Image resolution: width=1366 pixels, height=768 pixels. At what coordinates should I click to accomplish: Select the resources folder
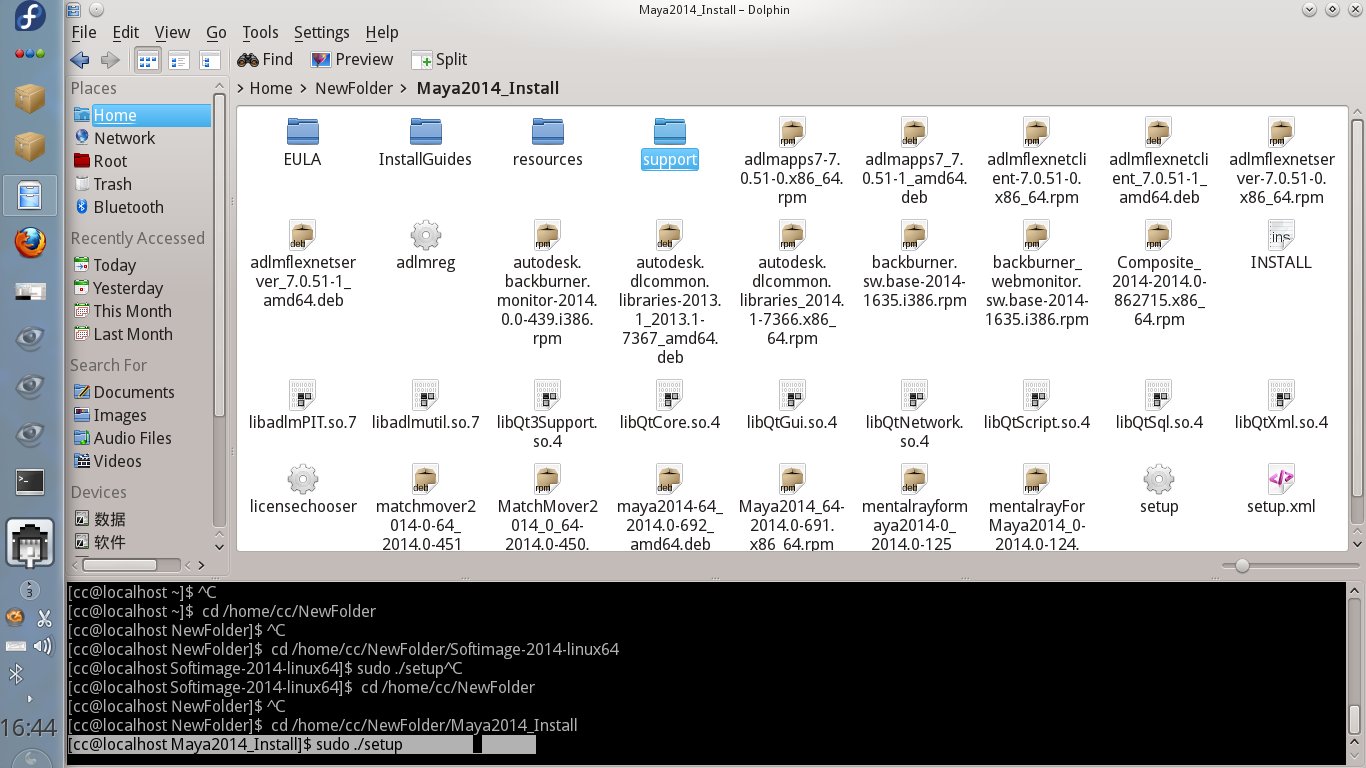pos(547,142)
